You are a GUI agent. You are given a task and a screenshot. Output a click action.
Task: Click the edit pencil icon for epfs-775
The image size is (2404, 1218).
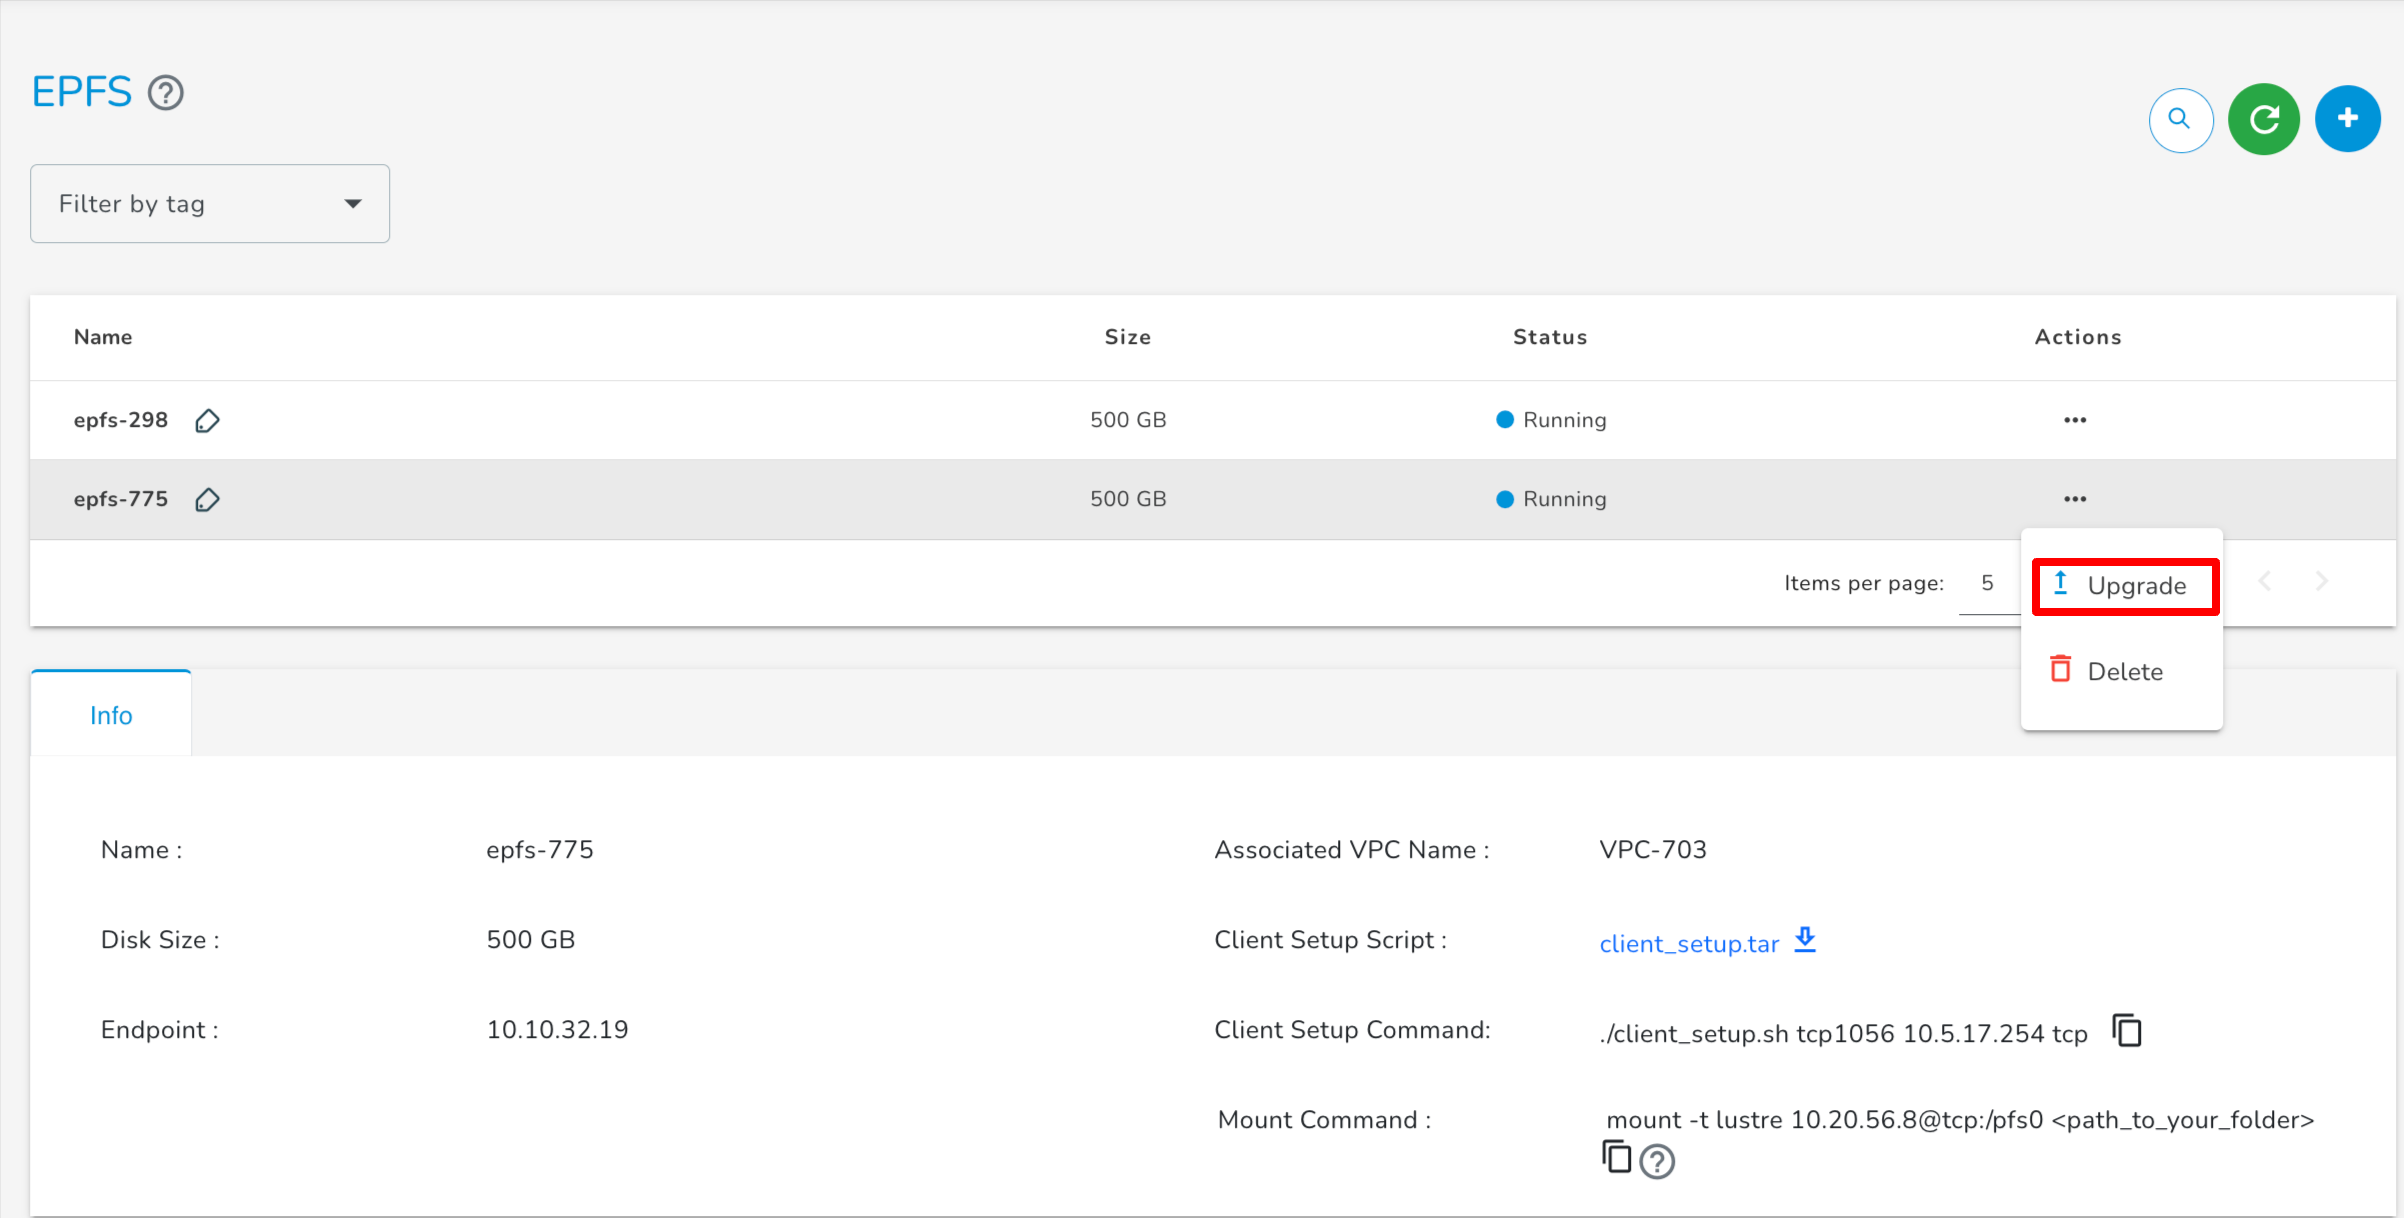208,499
